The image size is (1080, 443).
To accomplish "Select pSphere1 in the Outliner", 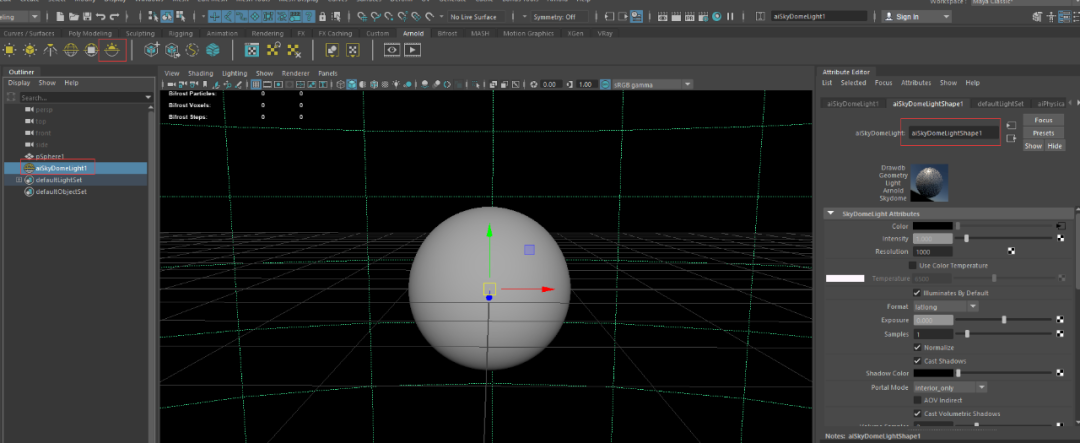I will [50, 156].
